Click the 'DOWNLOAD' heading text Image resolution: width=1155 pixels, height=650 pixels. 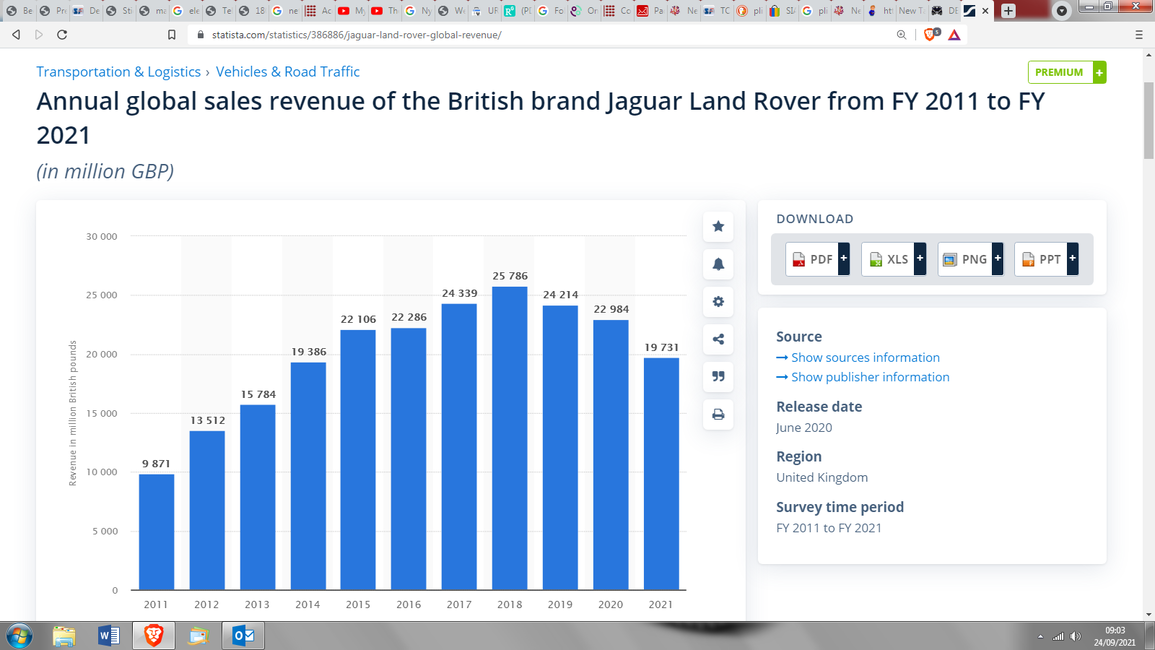point(815,219)
